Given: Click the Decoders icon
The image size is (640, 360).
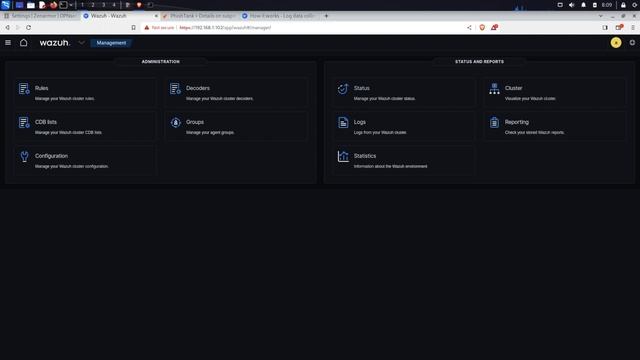Looking at the screenshot, I should 175,89.
